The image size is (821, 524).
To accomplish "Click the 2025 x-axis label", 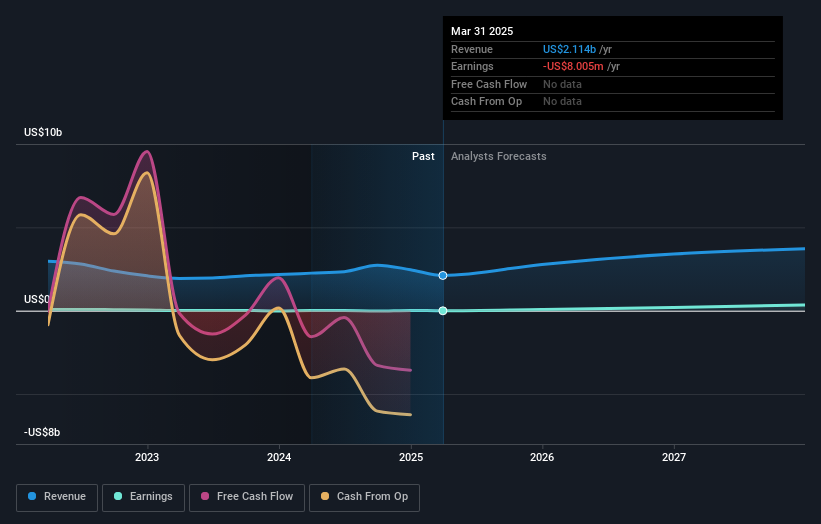I will coord(411,458).
